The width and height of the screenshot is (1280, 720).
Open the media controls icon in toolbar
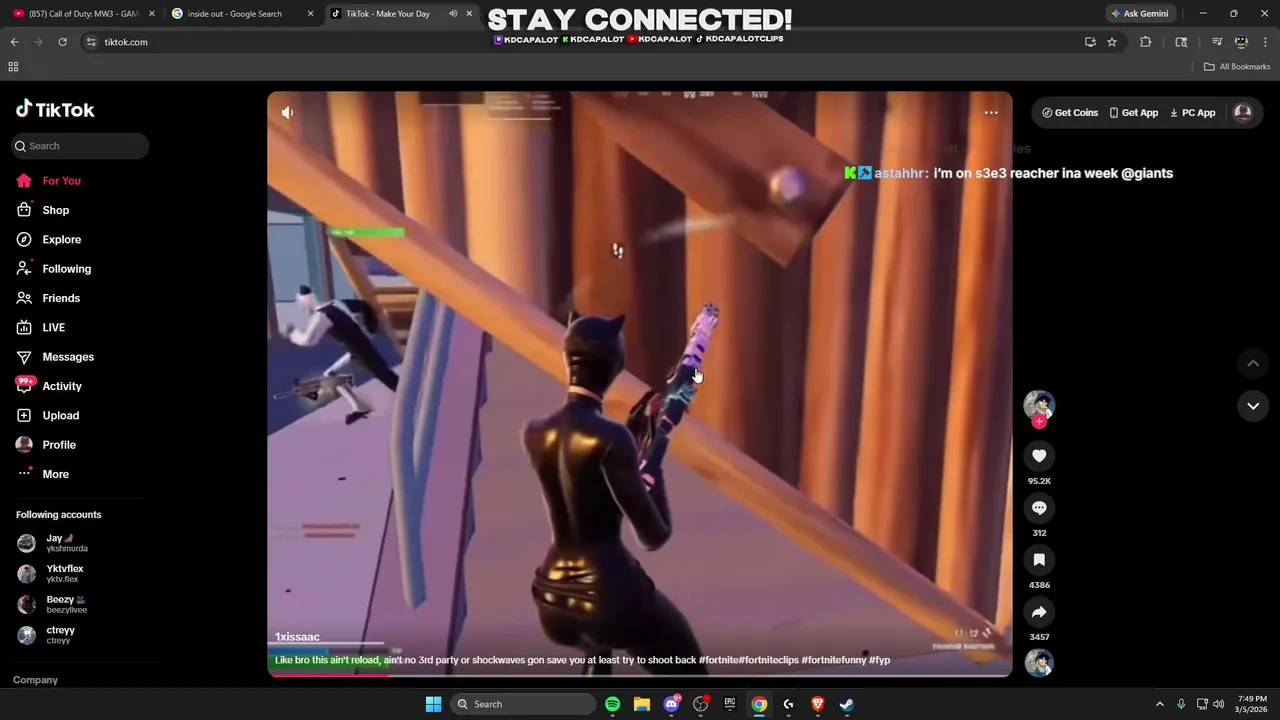[1217, 42]
